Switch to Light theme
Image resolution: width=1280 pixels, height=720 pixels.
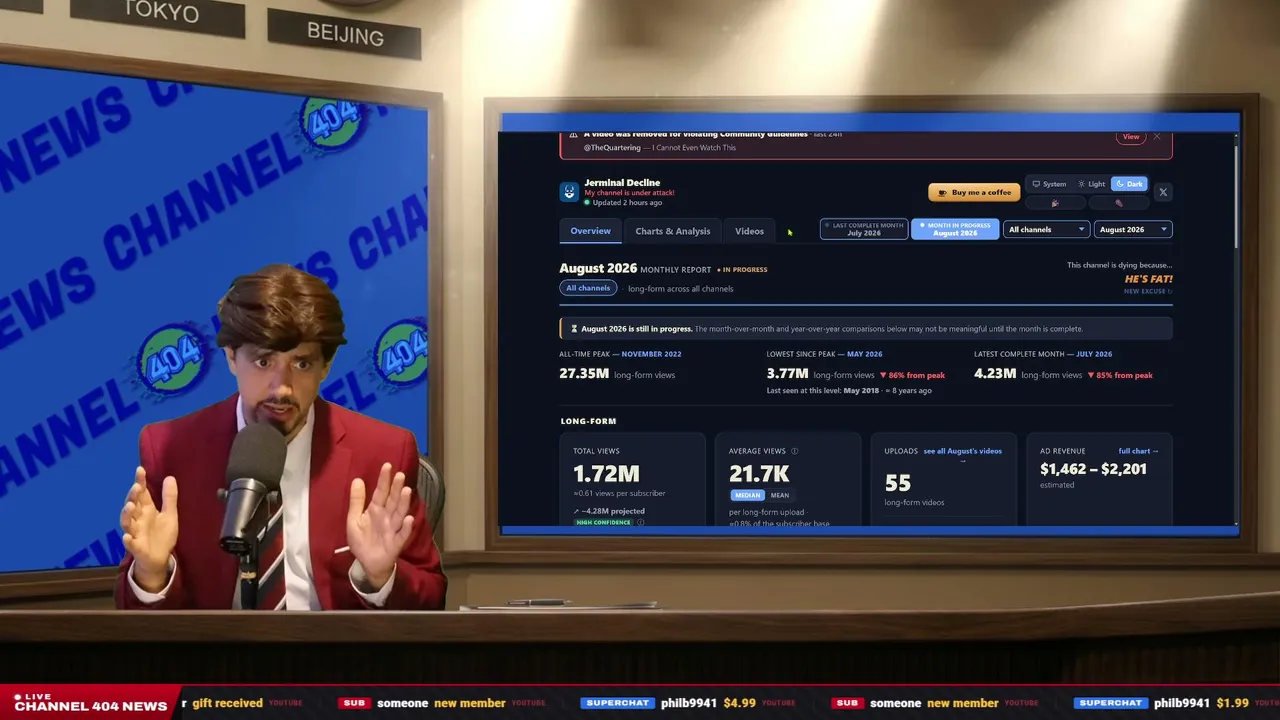(1092, 184)
